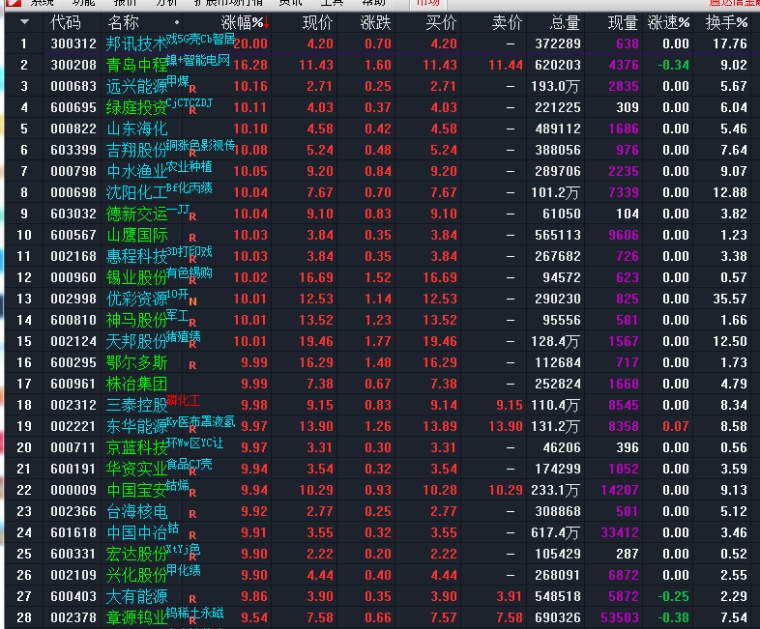The height and width of the screenshot is (629, 760).
Task: Select stock code 603032
Action: tap(74, 214)
